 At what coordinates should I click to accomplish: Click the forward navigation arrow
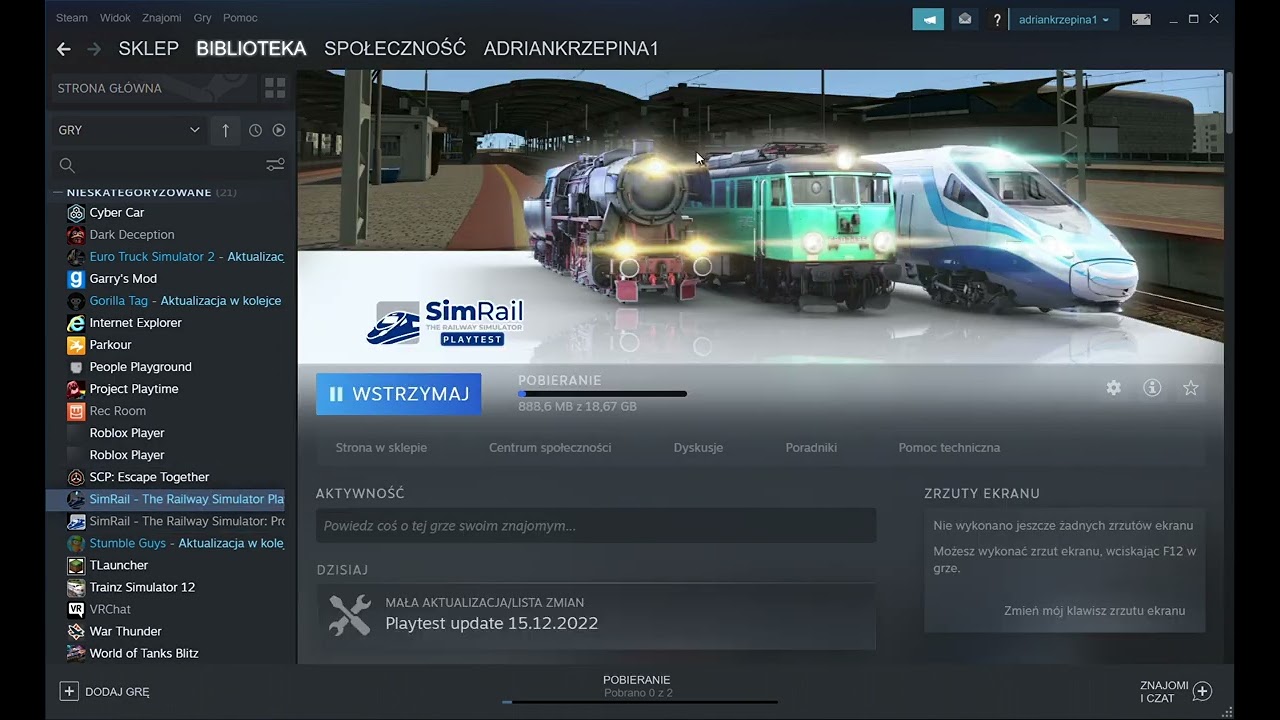[x=94, y=49]
